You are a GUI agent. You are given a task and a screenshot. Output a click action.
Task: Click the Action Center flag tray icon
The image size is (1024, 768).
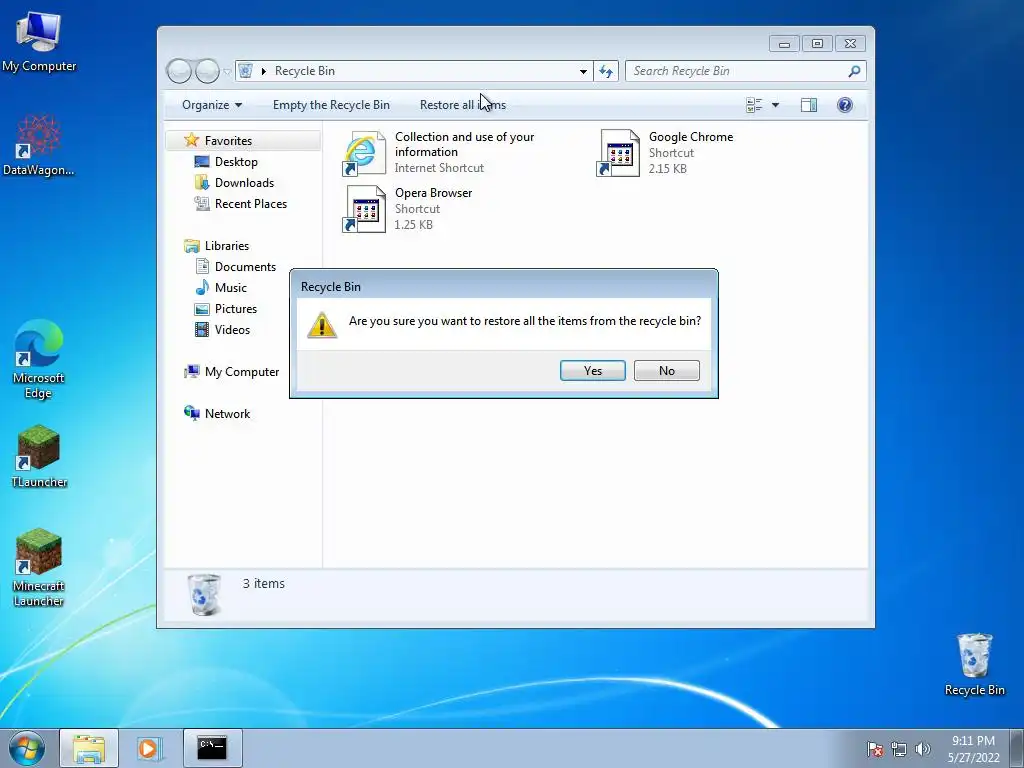[874, 749]
